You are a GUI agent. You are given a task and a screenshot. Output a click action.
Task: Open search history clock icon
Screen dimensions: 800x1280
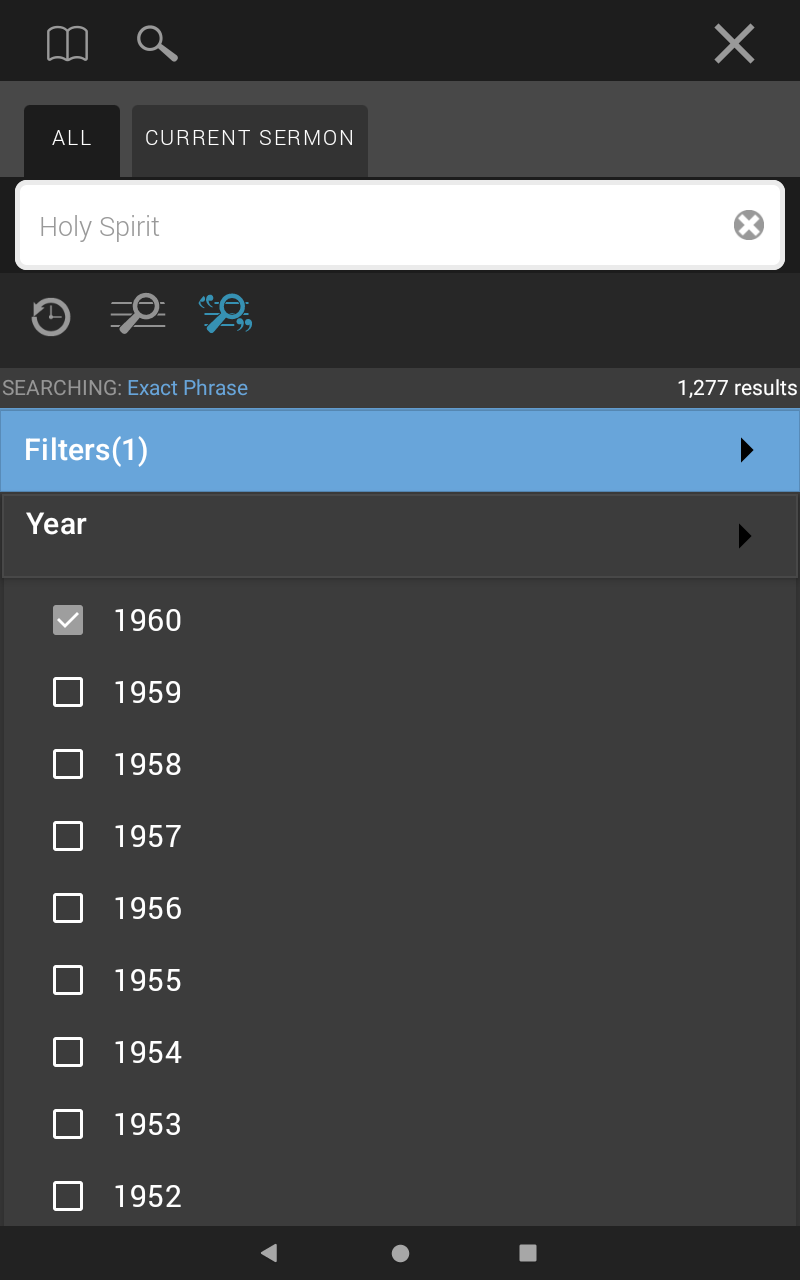tap(50, 316)
